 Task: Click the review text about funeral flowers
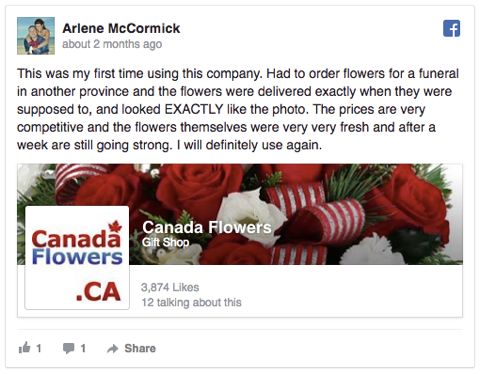(x=238, y=109)
